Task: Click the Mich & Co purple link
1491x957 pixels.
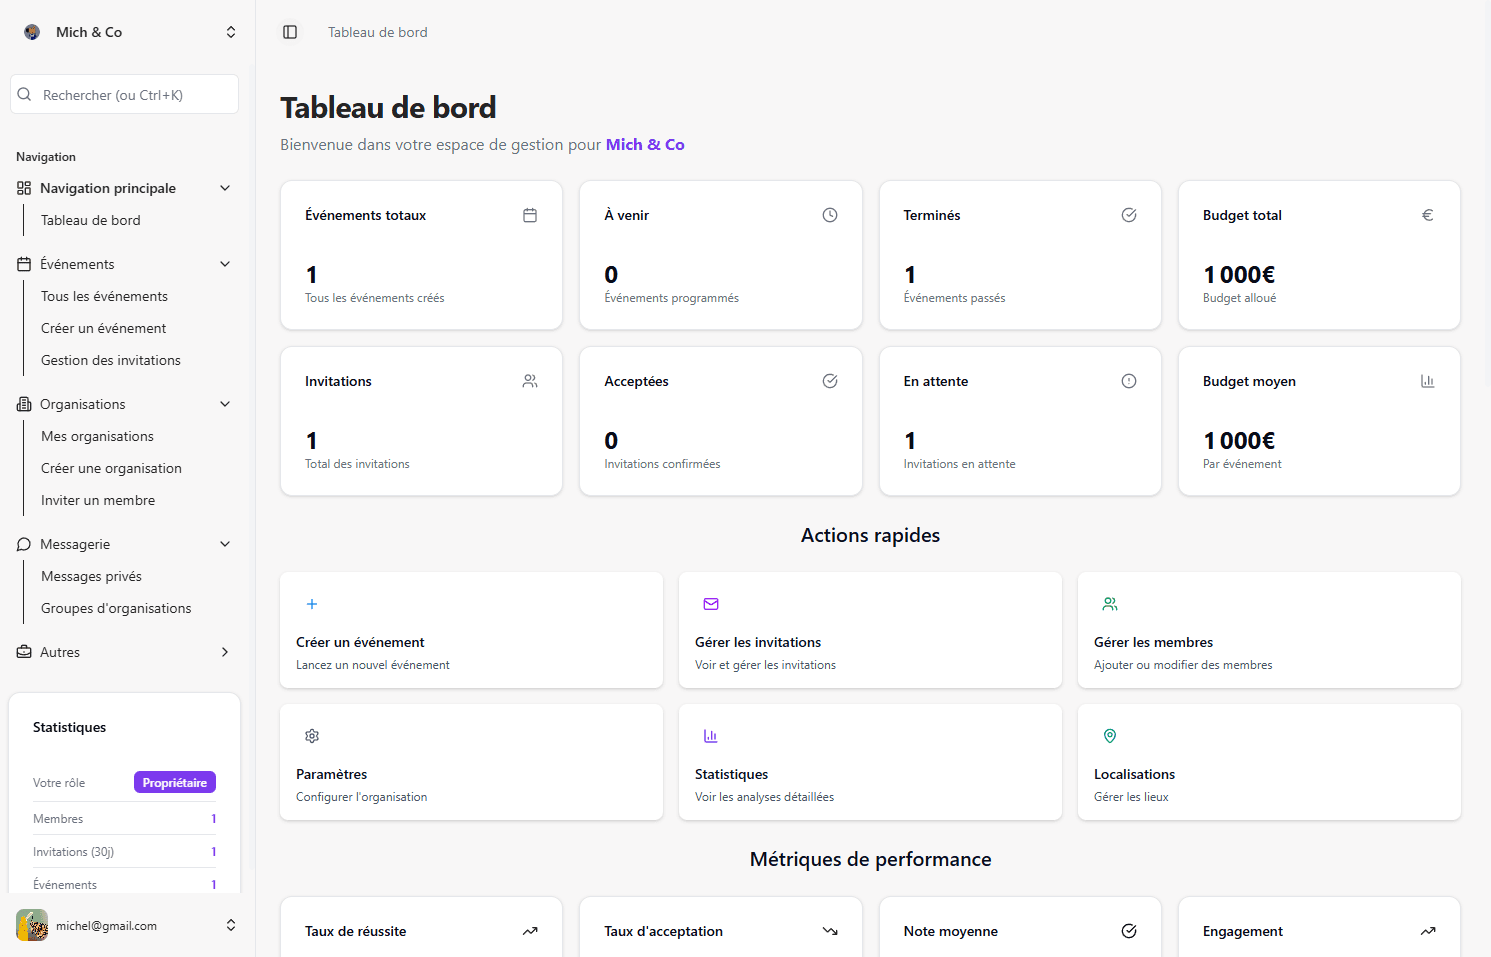Action: coord(645,145)
